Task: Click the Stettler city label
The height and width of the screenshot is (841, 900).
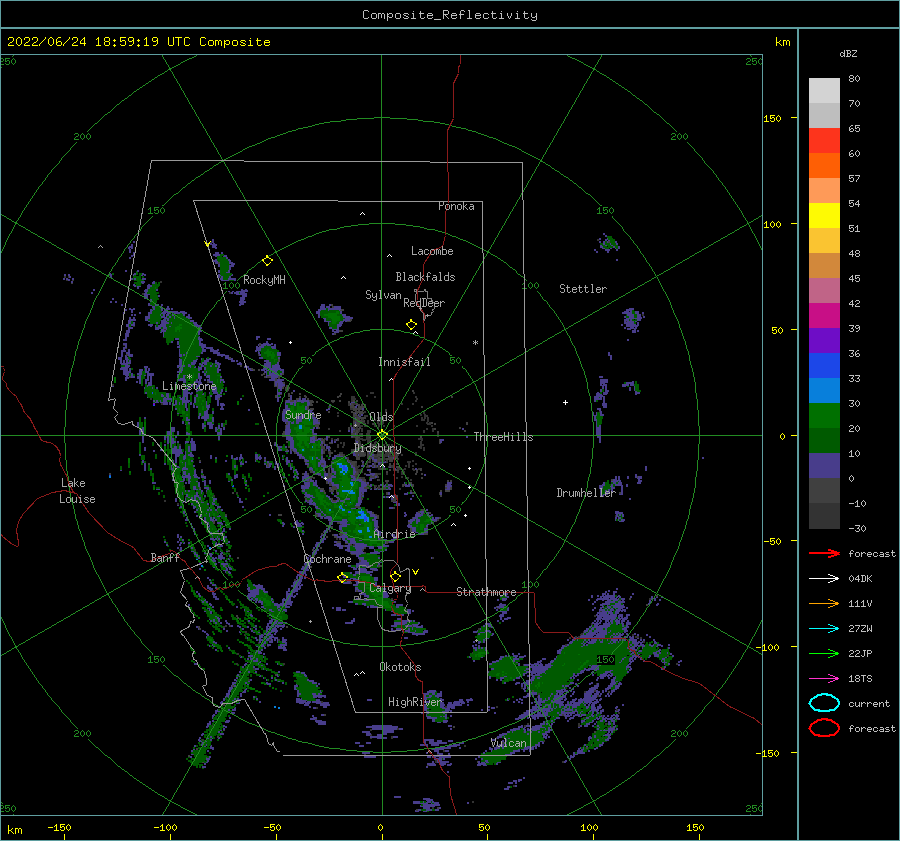Action: 583,289
